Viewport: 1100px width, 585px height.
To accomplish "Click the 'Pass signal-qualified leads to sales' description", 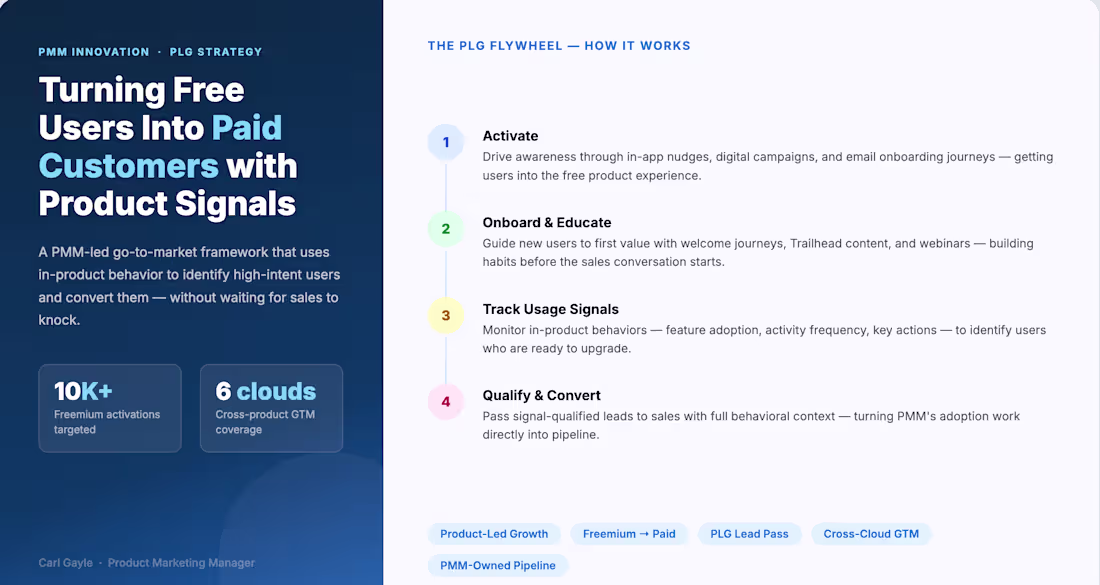I will [x=751, y=425].
